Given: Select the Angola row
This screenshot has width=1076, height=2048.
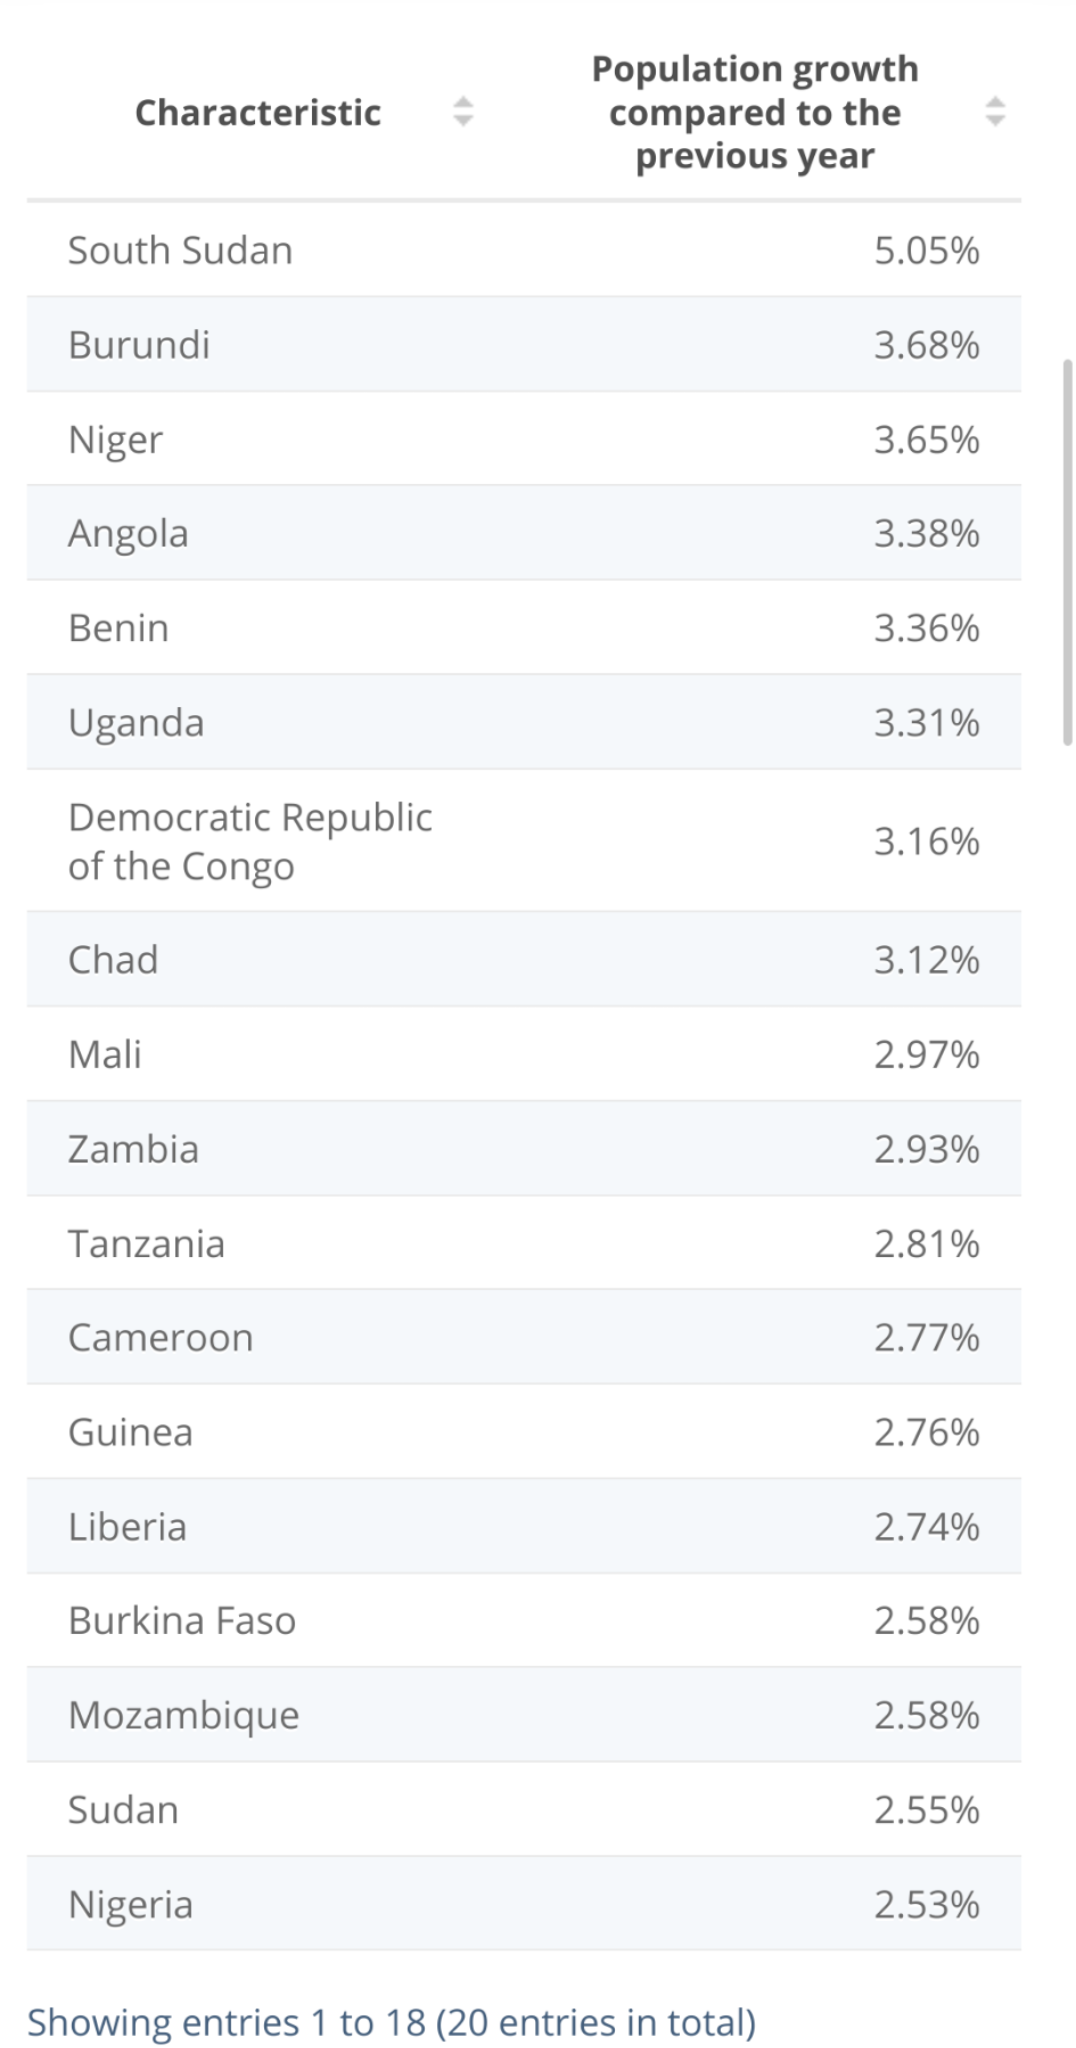Looking at the screenshot, I should 524,533.
